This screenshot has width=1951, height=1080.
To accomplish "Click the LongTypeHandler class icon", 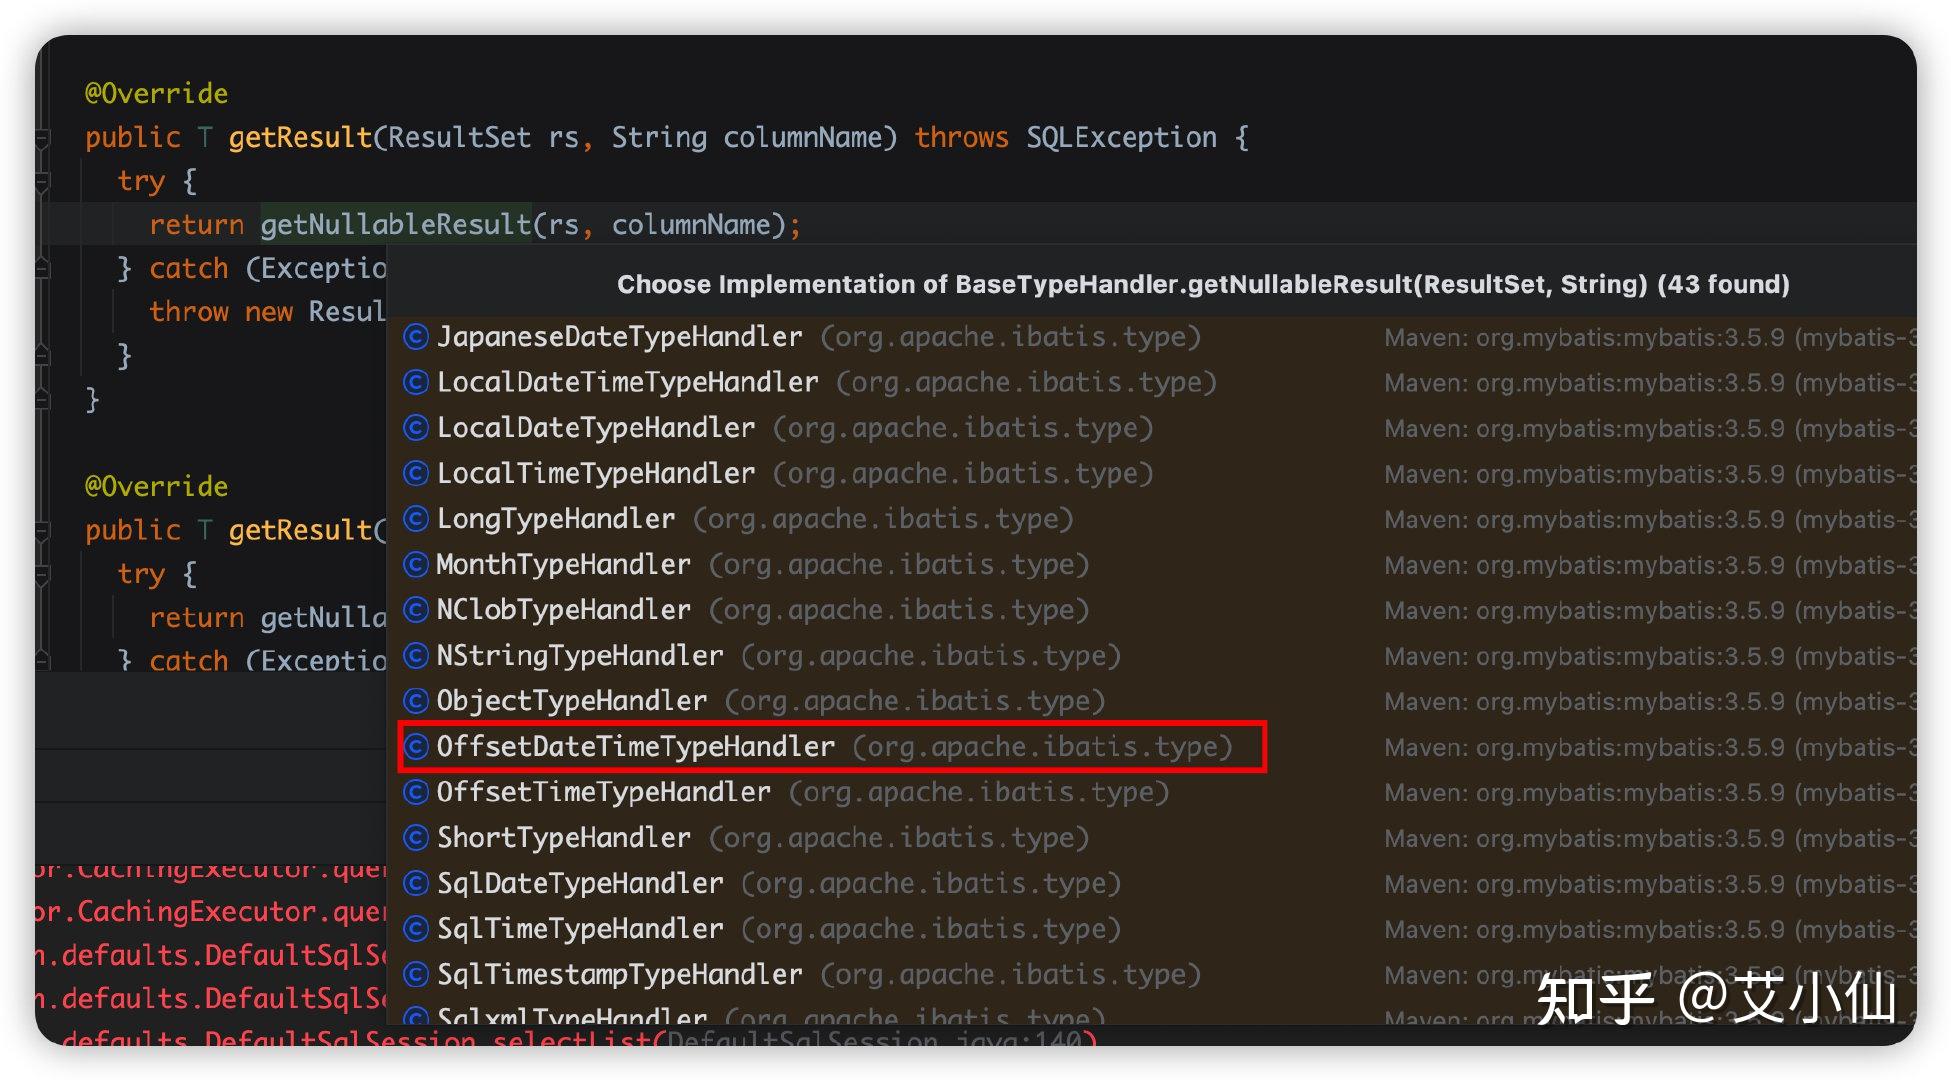I will tap(416, 519).
